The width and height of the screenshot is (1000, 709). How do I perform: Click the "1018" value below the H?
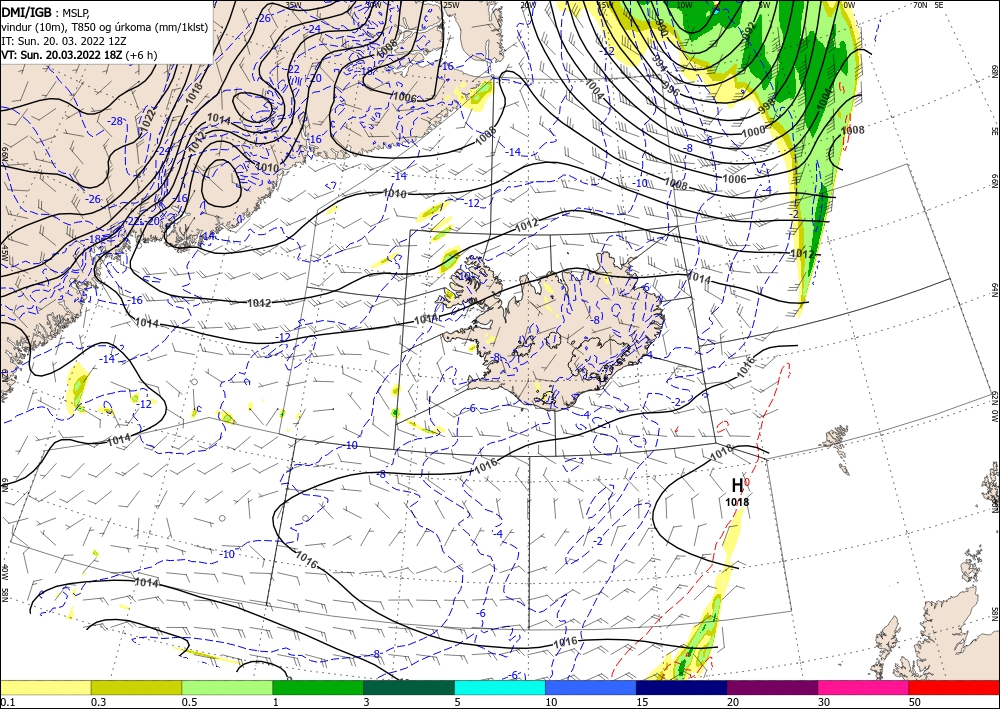pos(737,502)
